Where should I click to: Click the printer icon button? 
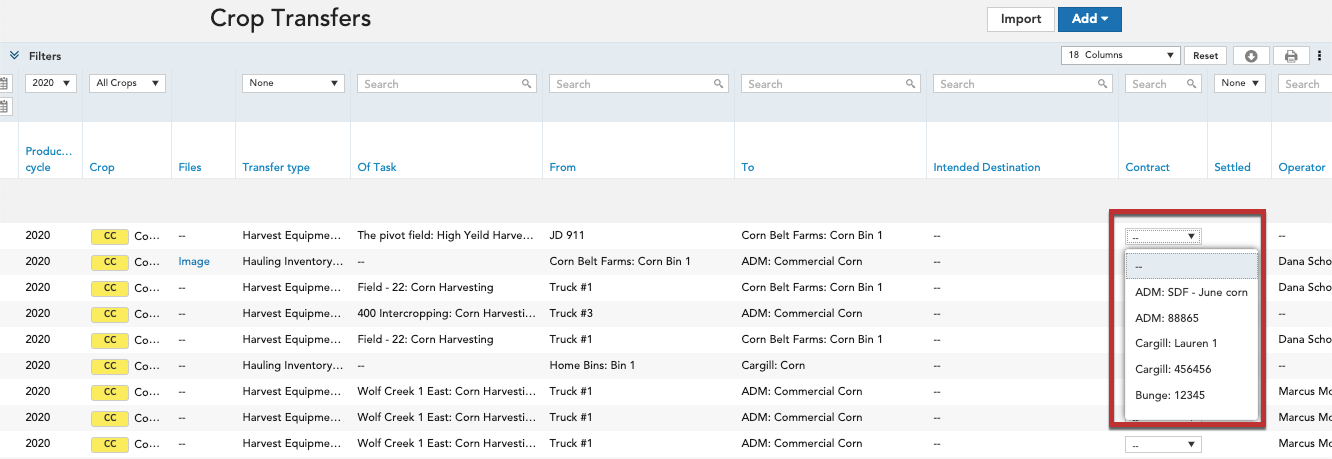1291,56
